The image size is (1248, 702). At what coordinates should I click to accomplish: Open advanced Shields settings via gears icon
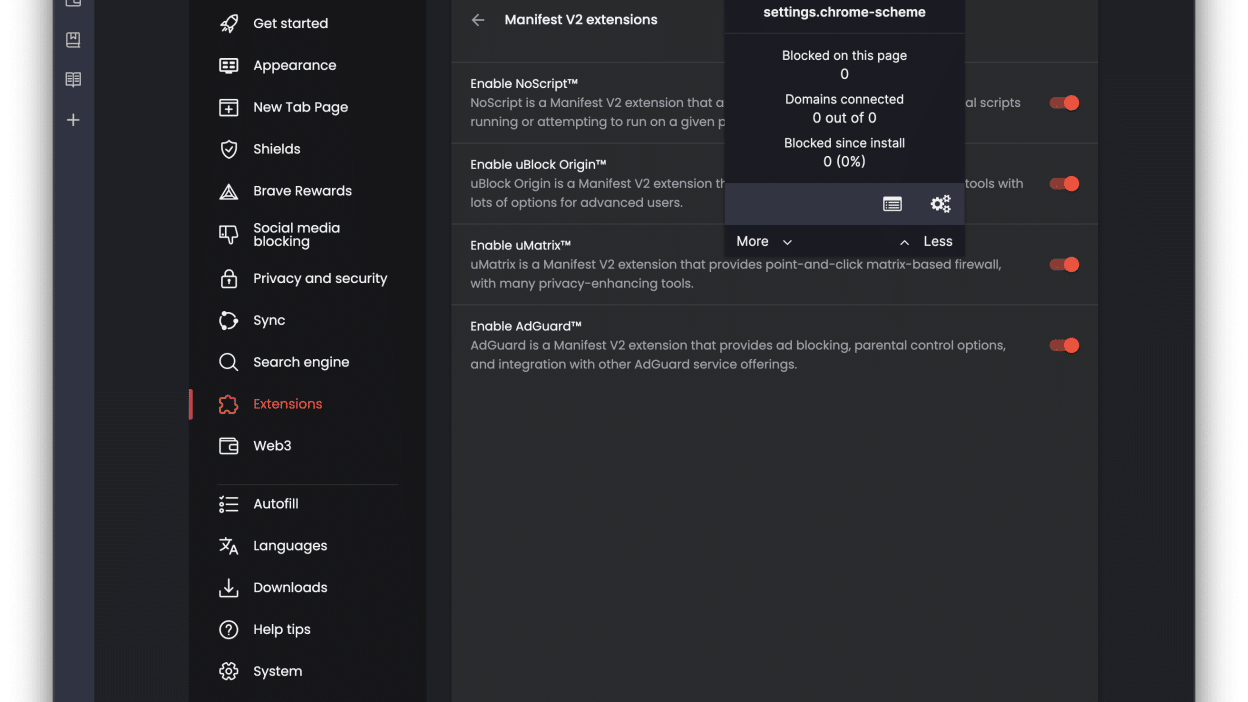pos(940,203)
